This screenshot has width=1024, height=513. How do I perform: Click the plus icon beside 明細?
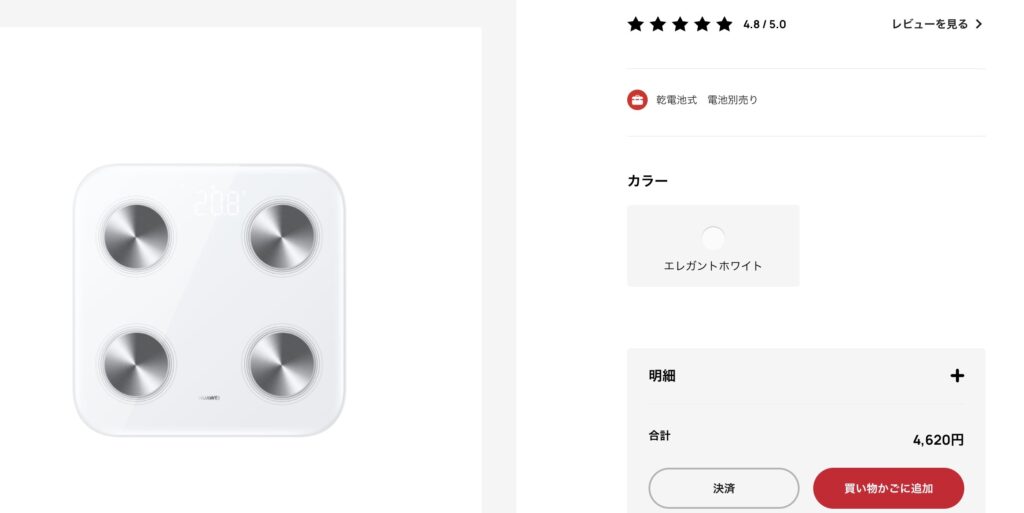pos(957,375)
